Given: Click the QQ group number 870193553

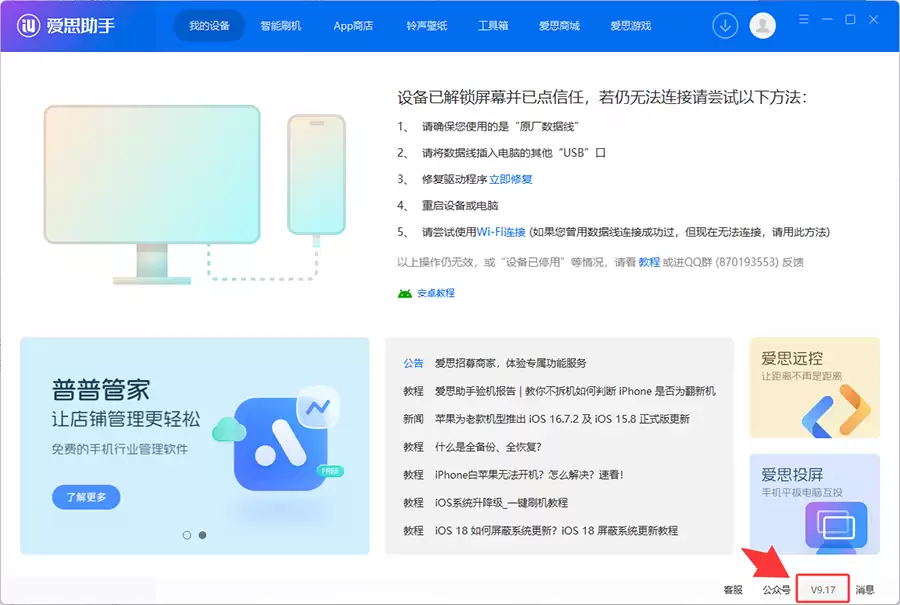Looking at the screenshot, I should click(747, 262).
